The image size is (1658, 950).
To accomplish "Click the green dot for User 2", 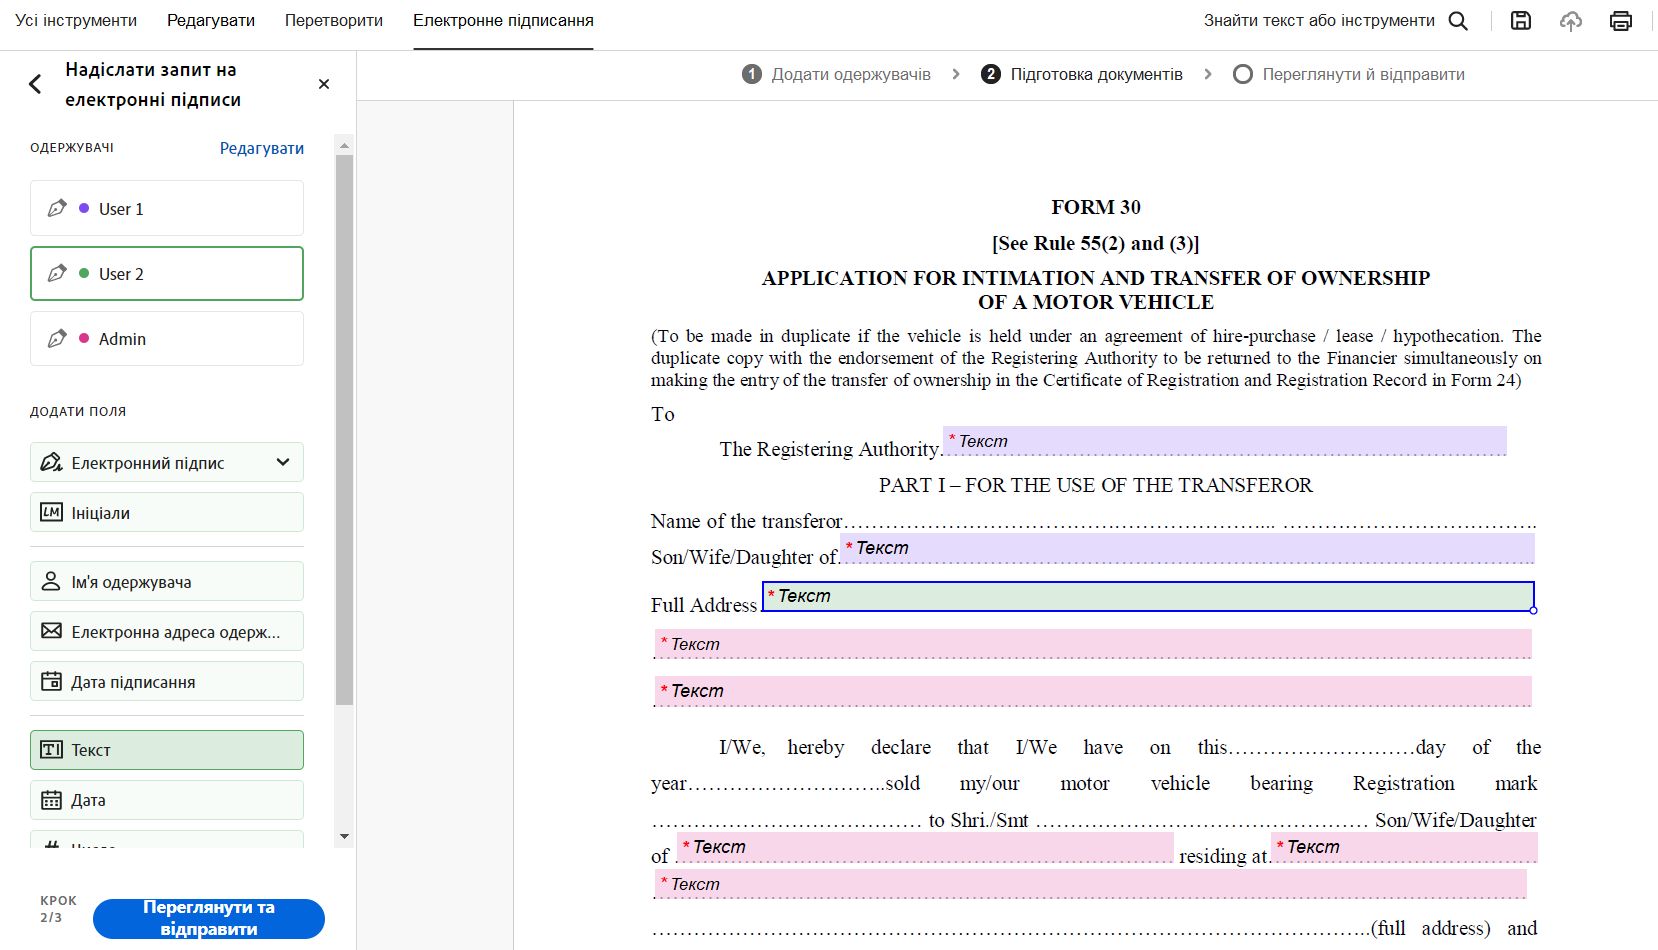I will 84,273.
